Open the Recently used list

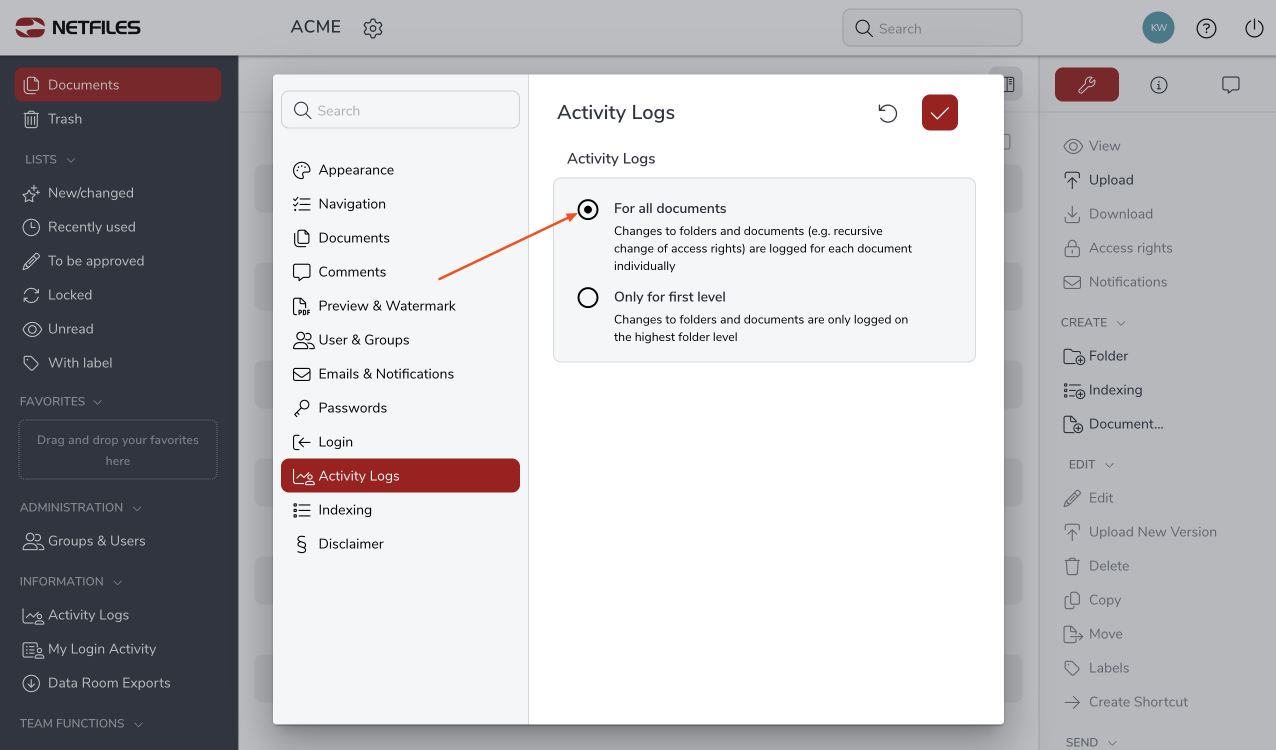click(x=118, y=227)
